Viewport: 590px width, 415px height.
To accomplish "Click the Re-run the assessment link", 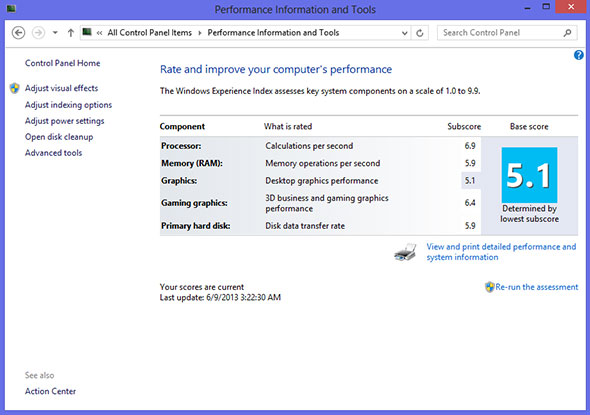I will (x=537, y=287).
